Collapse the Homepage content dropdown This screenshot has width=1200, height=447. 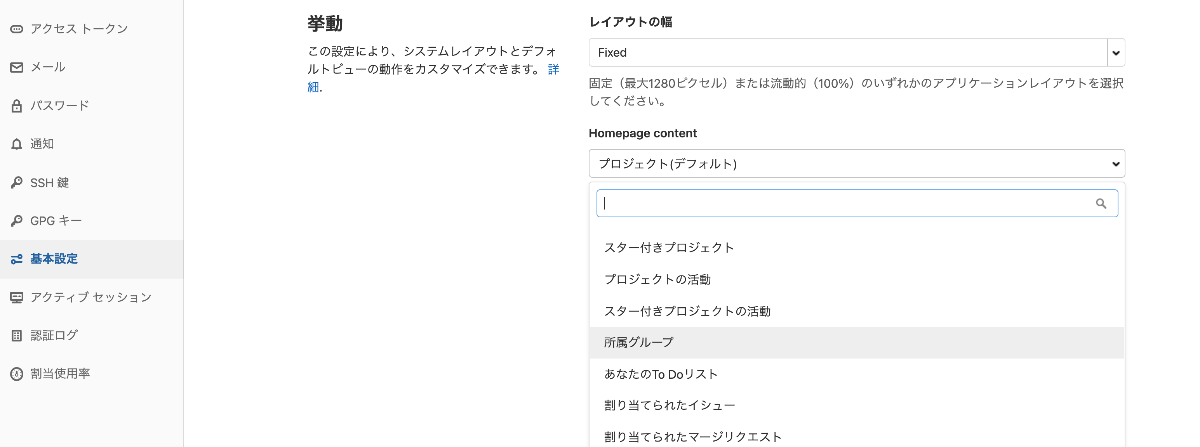857,163
